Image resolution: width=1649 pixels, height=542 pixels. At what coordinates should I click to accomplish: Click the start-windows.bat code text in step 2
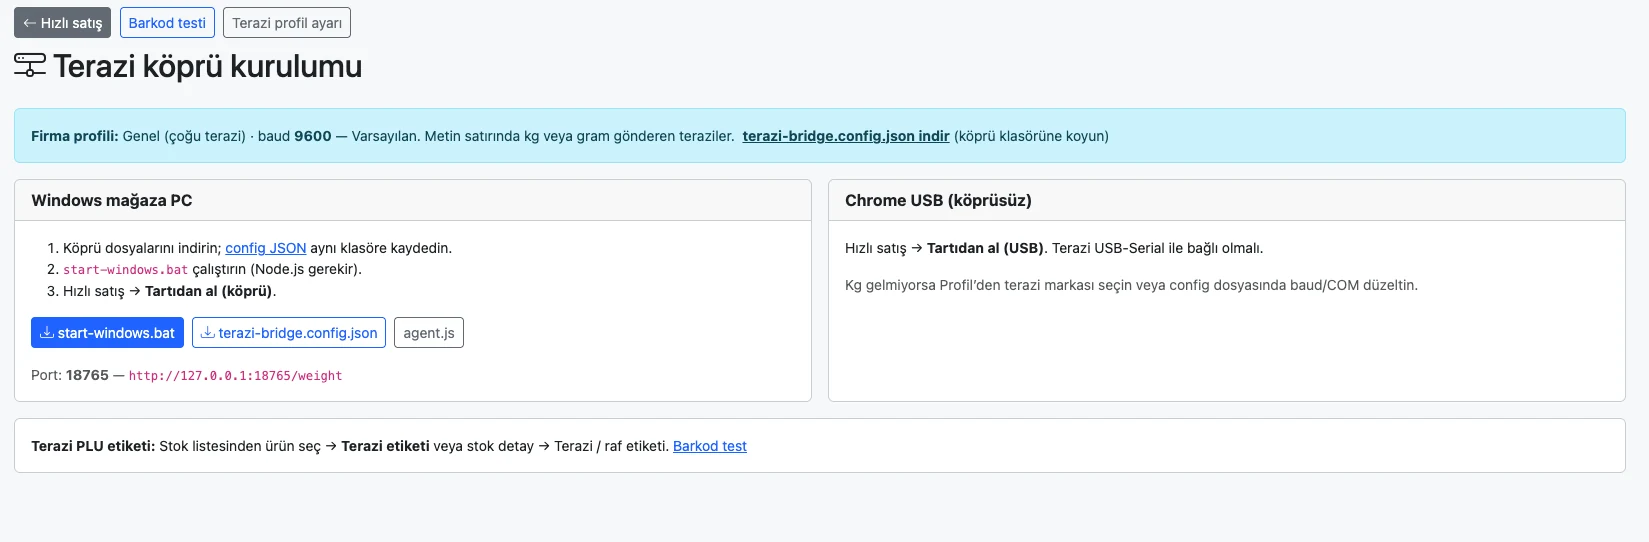[x=126, y=270]
